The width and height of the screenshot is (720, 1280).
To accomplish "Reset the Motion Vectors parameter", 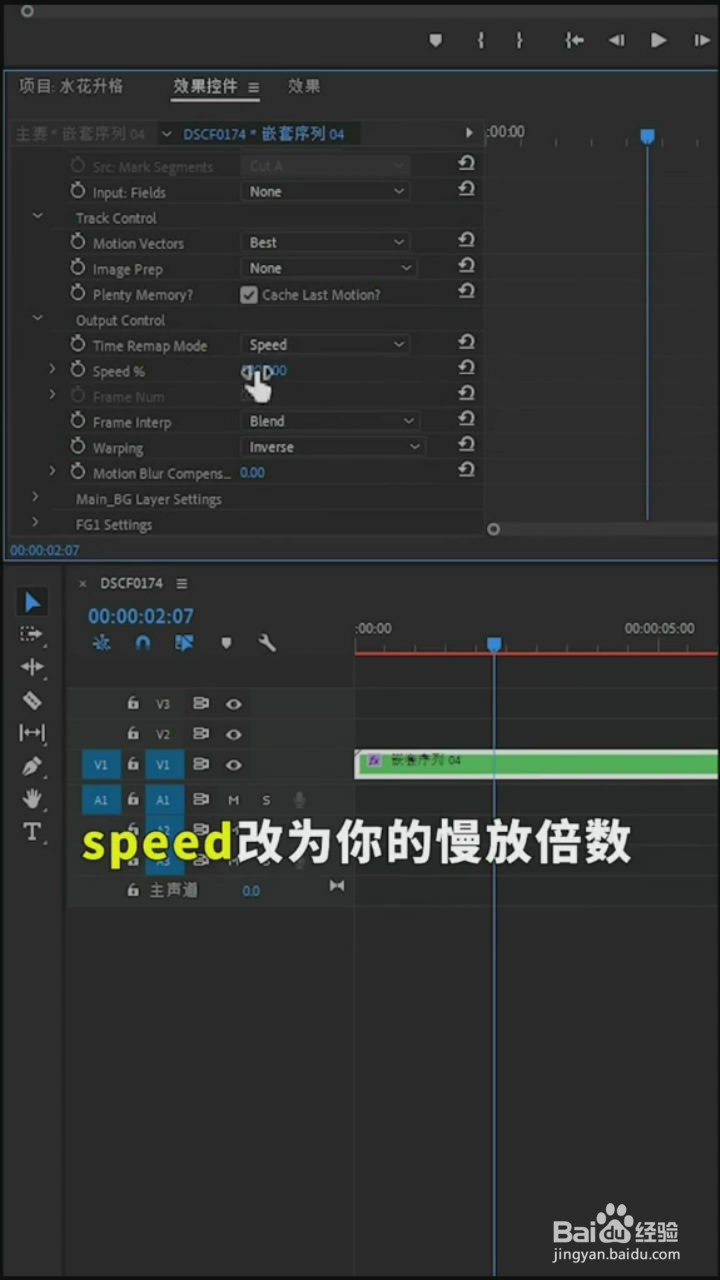I will pos(466,240).
